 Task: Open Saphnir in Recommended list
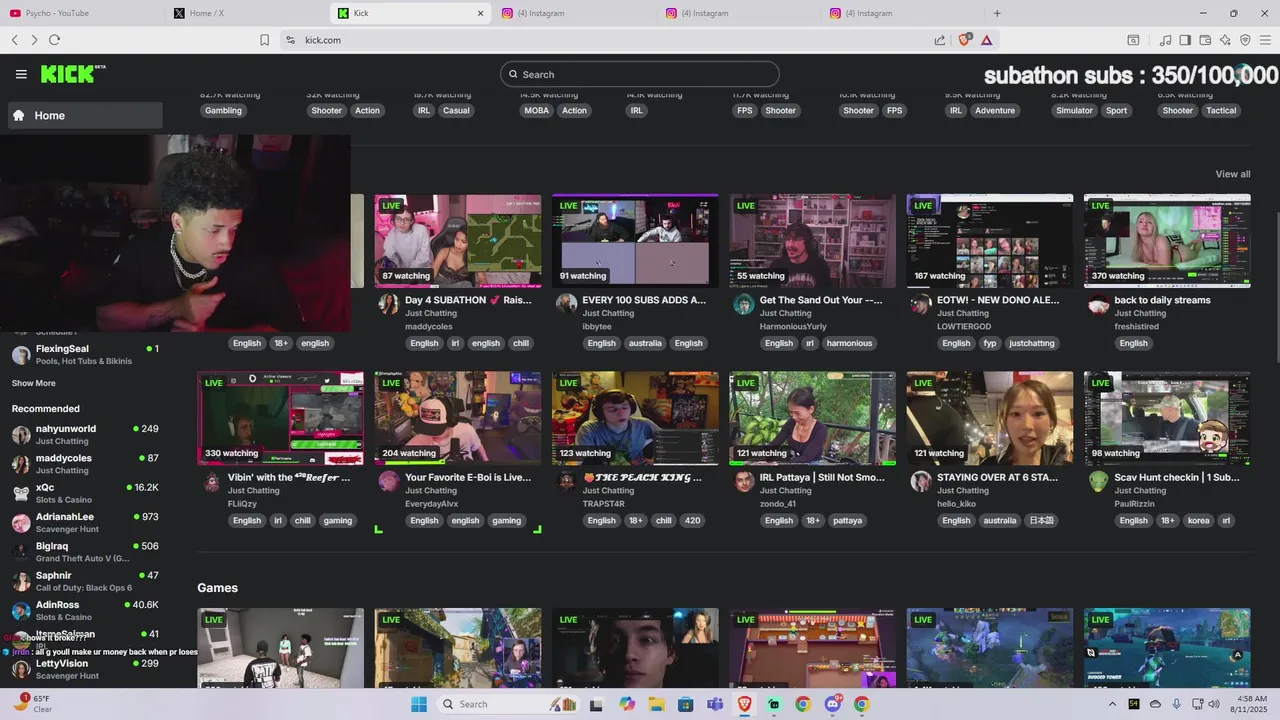(85, 581)
